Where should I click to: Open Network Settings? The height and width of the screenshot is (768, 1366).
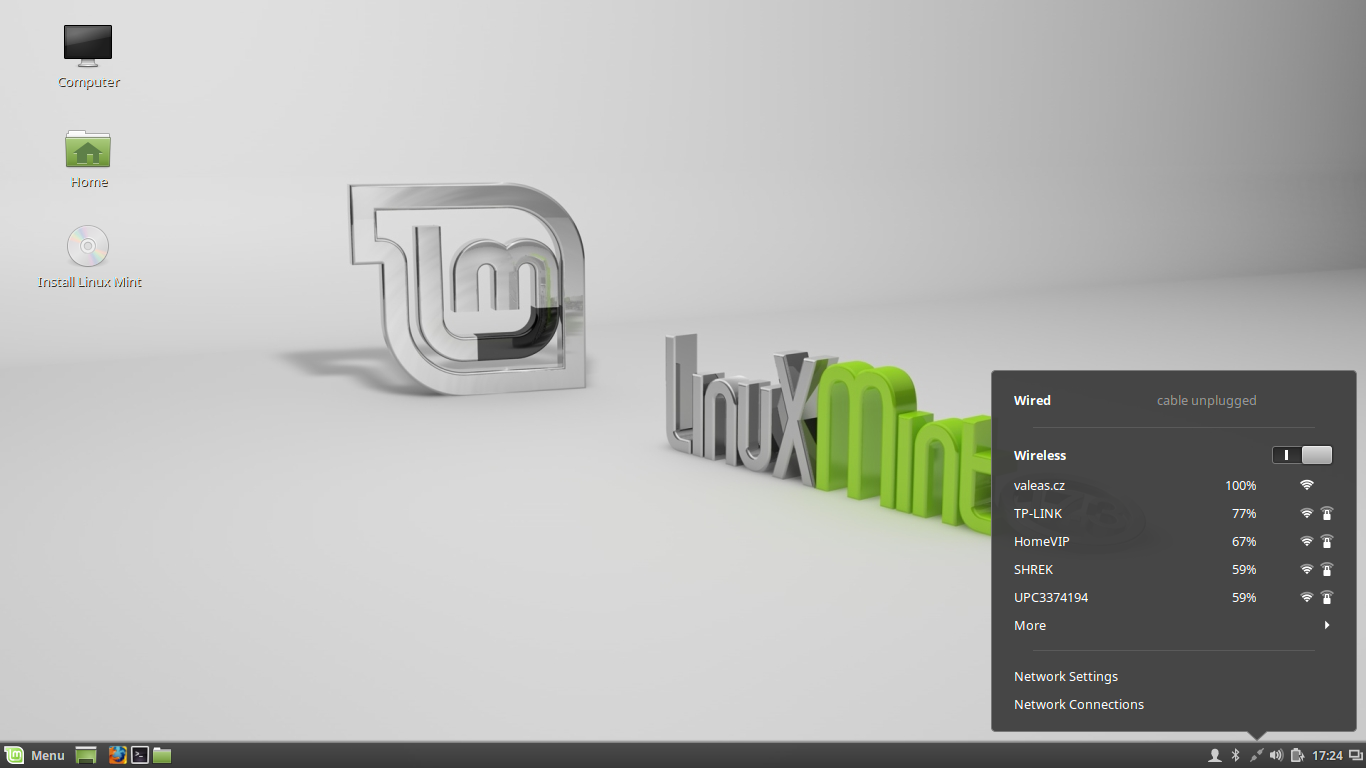[1173, 676]
